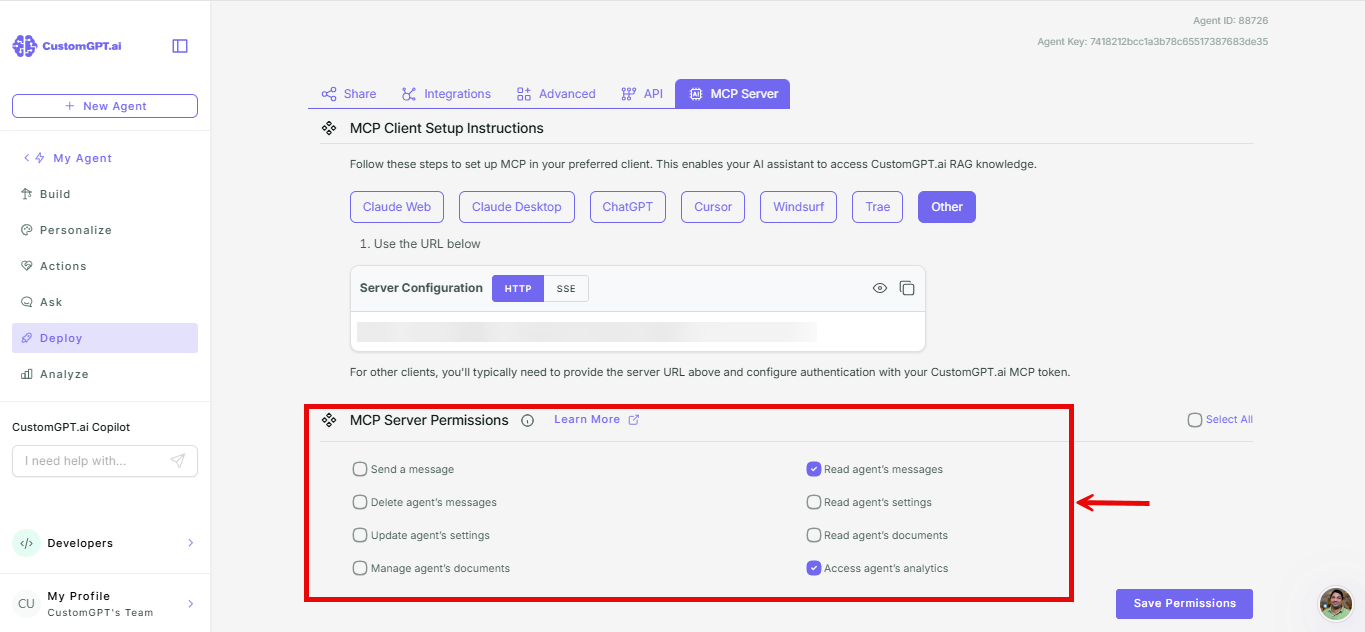
Task: Check Read agent's documents permission
Action: [814, 535]
